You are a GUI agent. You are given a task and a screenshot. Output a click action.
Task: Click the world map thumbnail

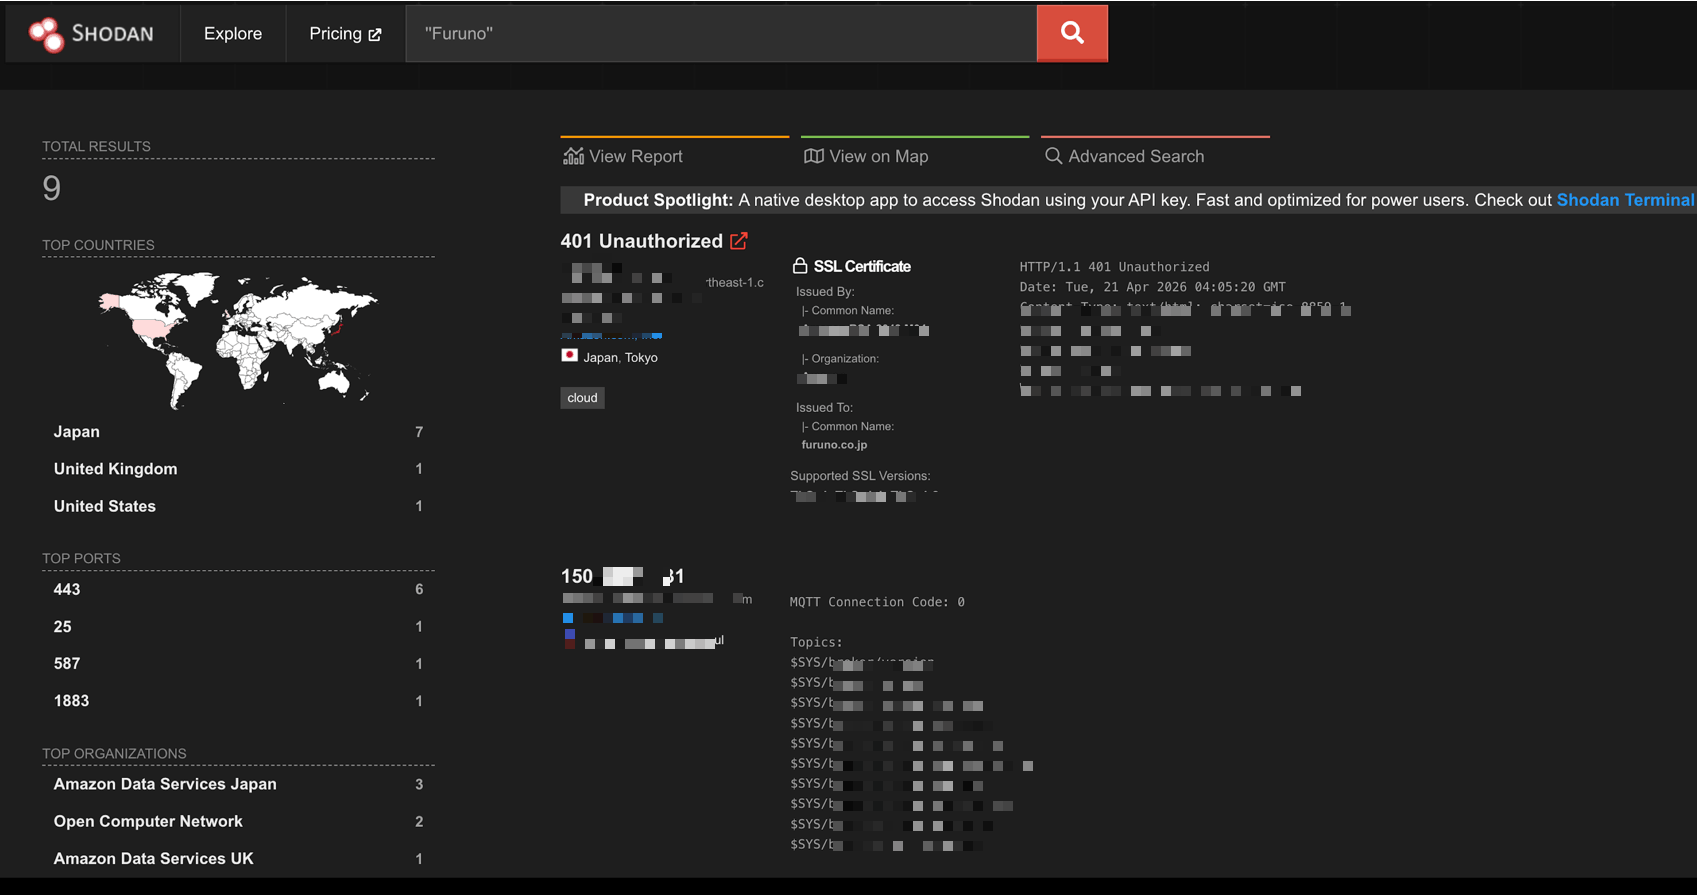click(x=238, y=340)
